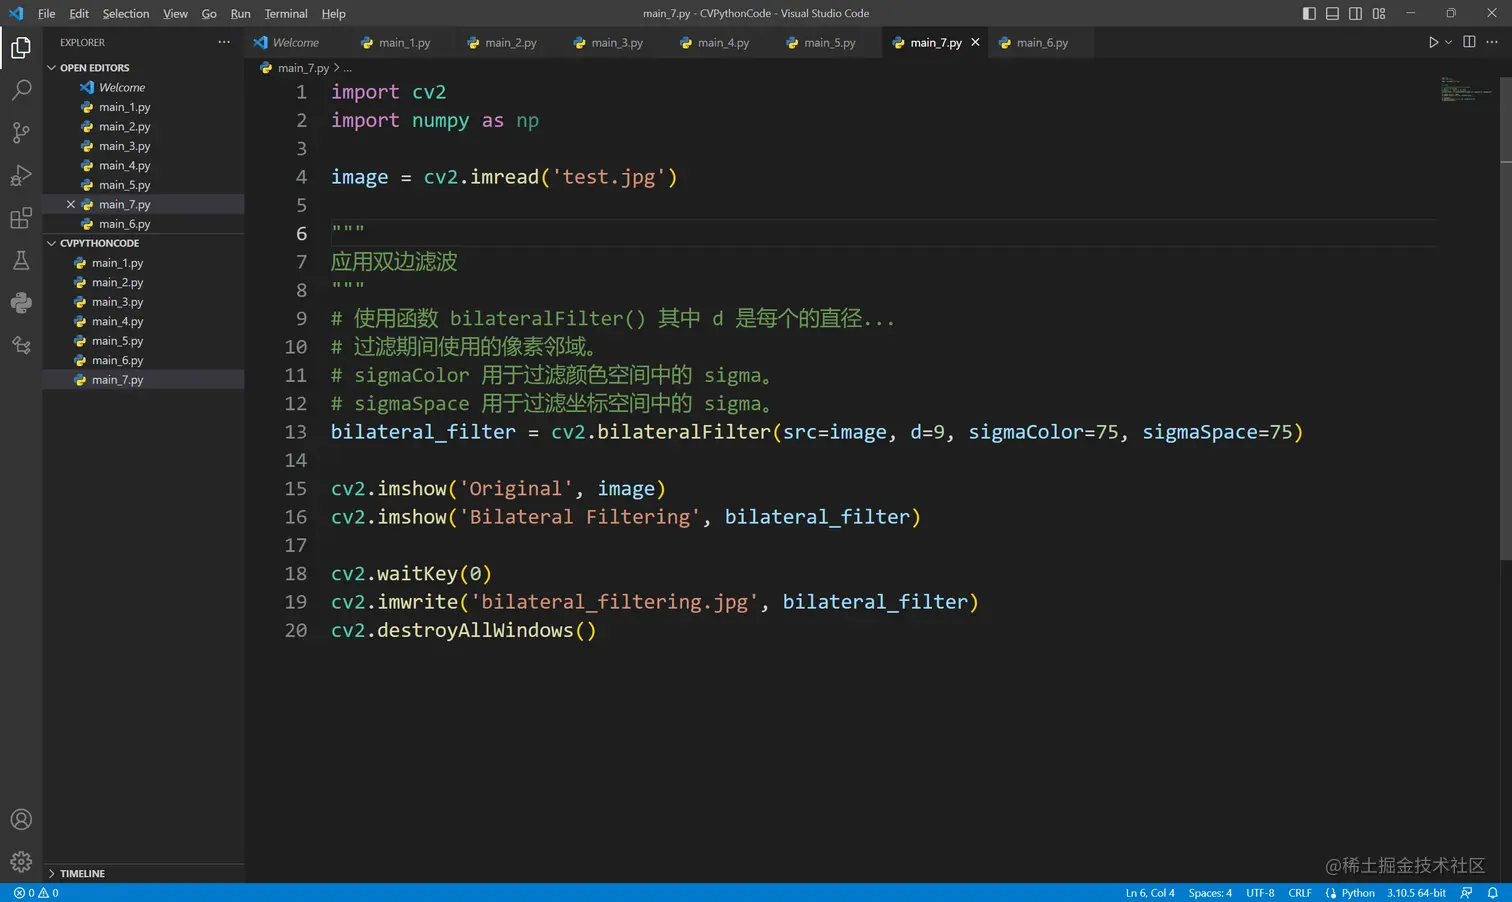Open the View menu
The width and height of the screenshot is (1512, 902).
[176, 13]
